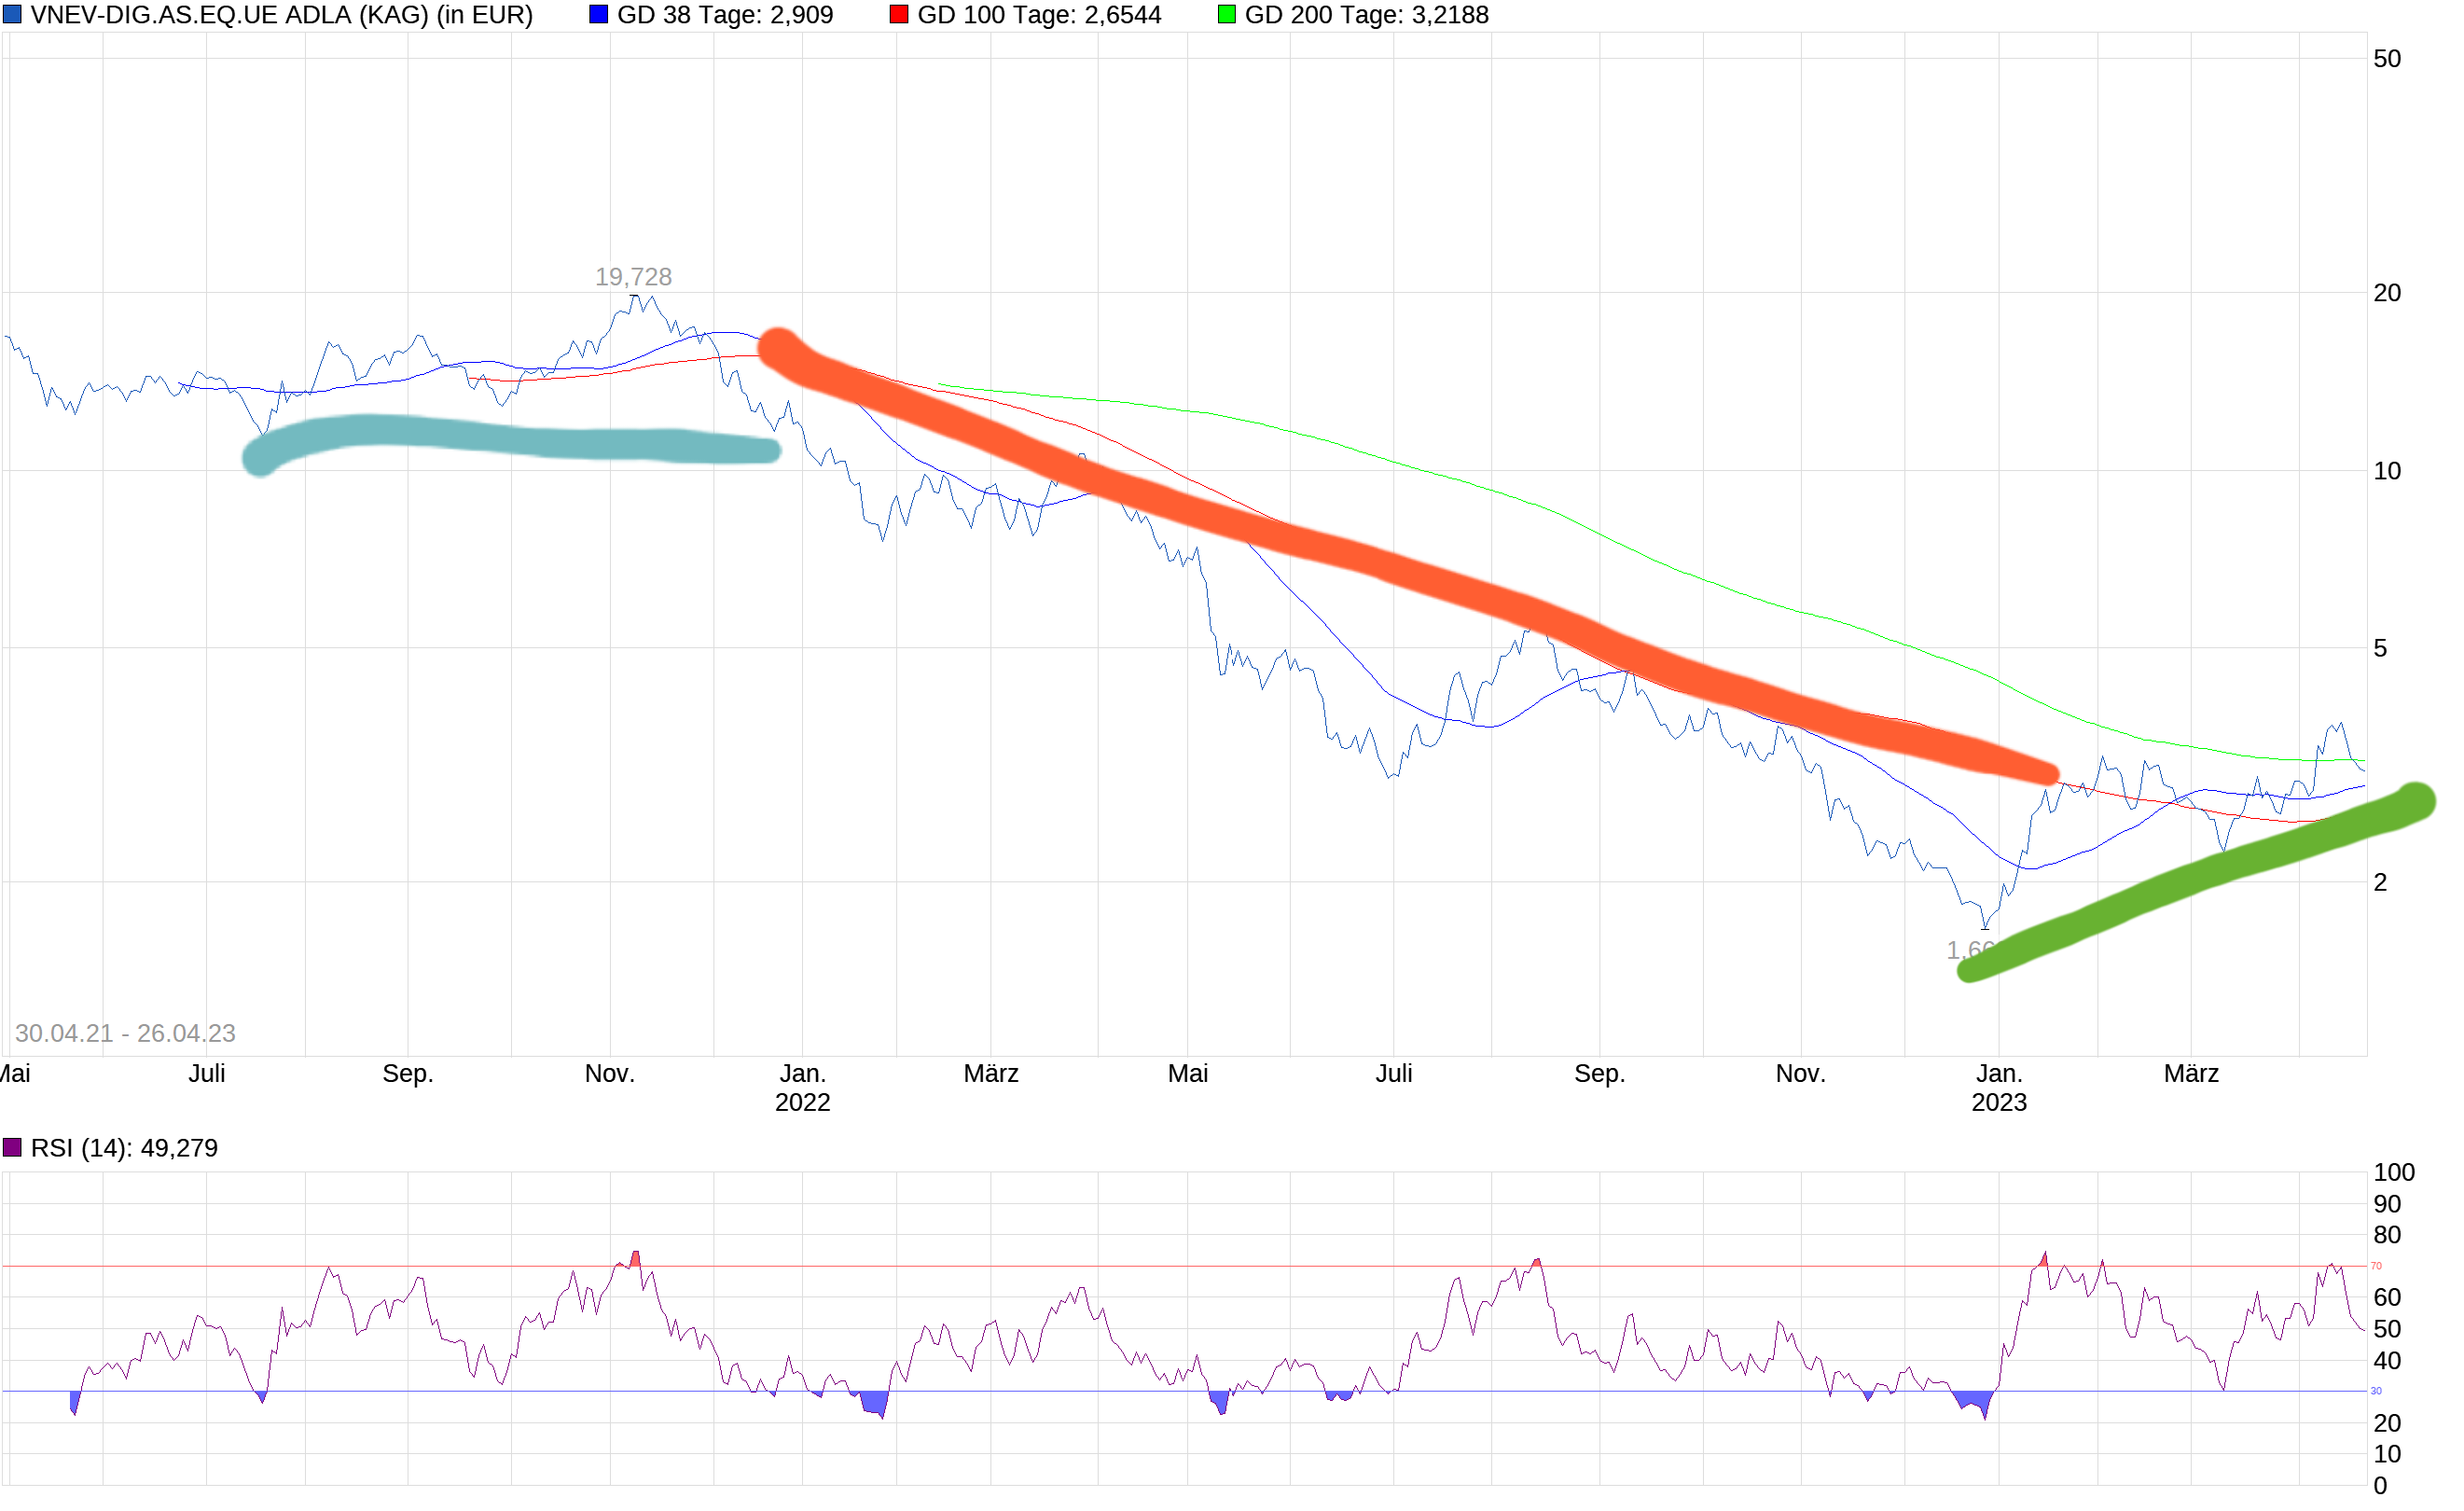Click the 19,728 high price label
This screenshot has width=2464, height=1511.
click(x=633, y=277)
